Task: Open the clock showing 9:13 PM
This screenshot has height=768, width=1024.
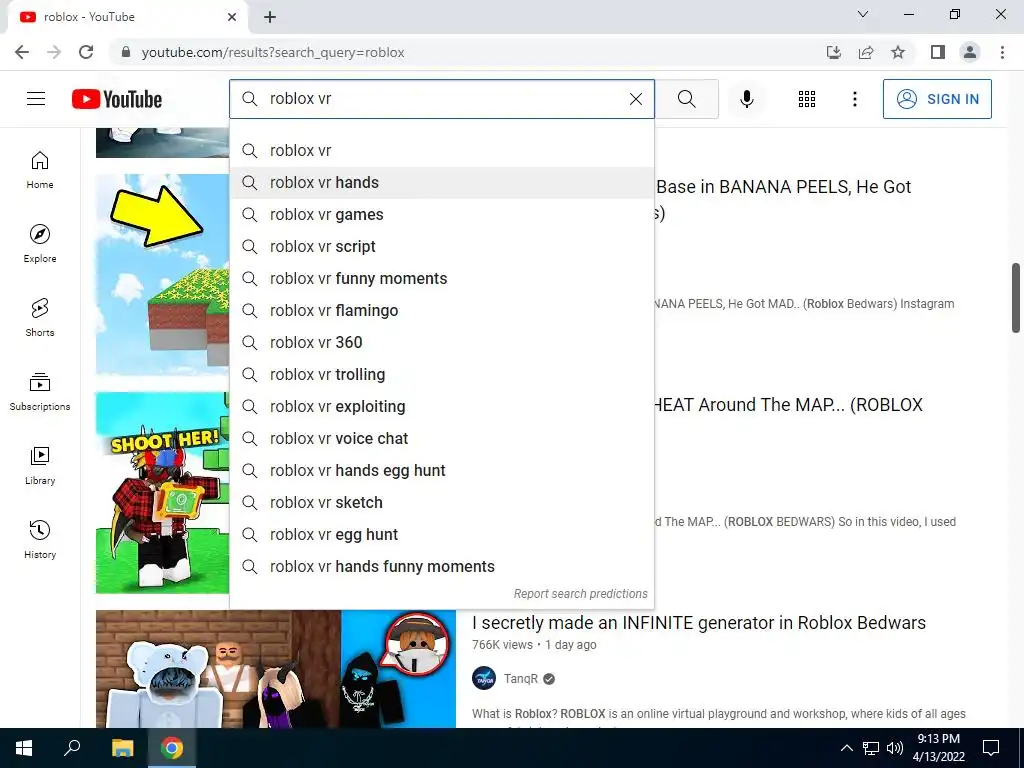Action: (938, 748)
